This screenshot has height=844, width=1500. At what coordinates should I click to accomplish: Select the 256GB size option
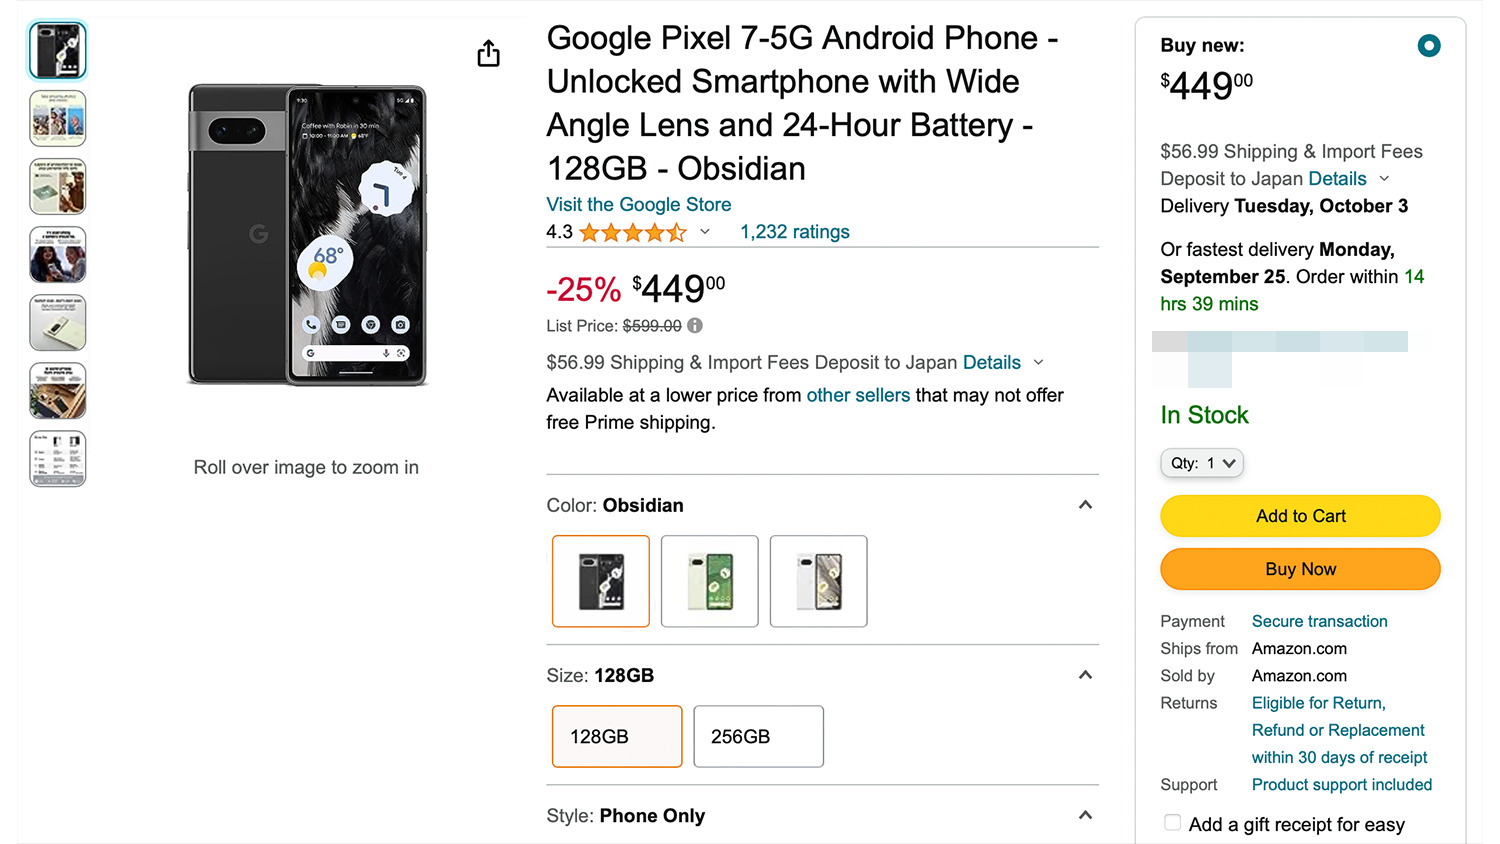(x=758, y=737)
